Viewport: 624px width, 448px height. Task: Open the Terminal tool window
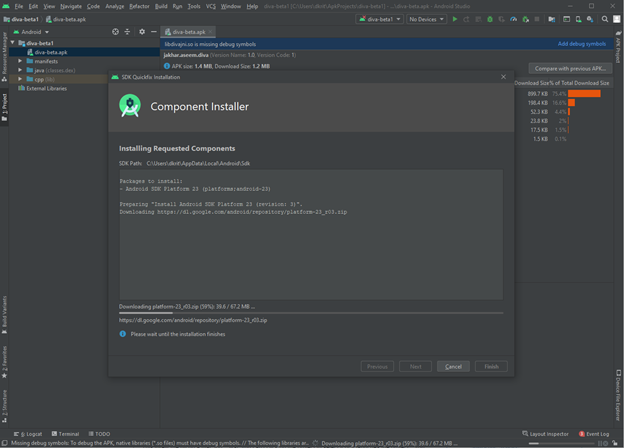click(x=65, y=434)
